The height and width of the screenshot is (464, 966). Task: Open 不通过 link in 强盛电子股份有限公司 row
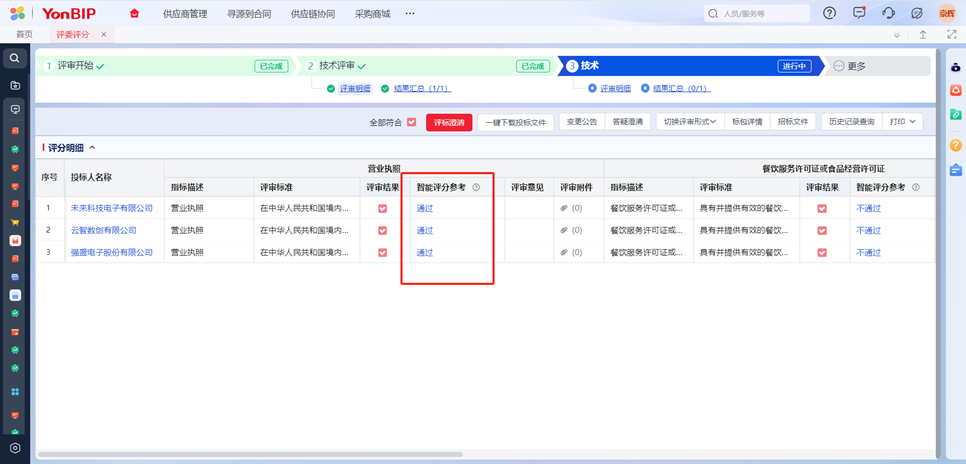point(868,253)
